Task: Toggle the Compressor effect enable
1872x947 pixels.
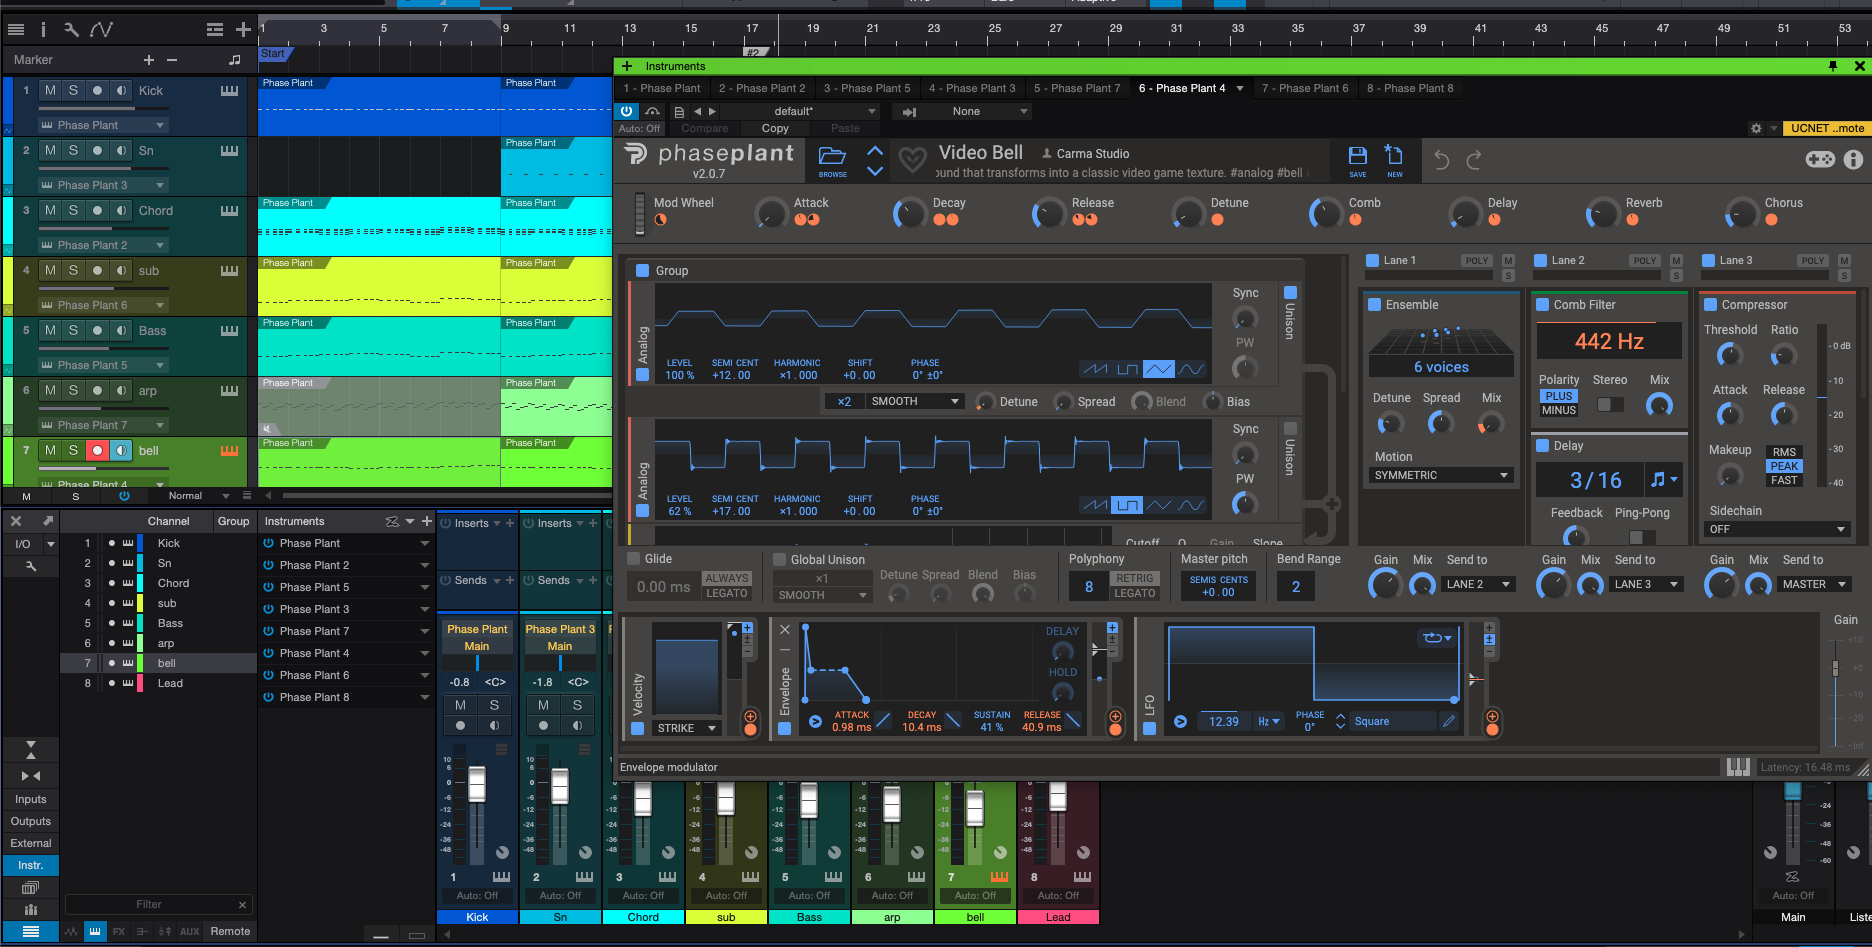Action: coord(1711,305)
